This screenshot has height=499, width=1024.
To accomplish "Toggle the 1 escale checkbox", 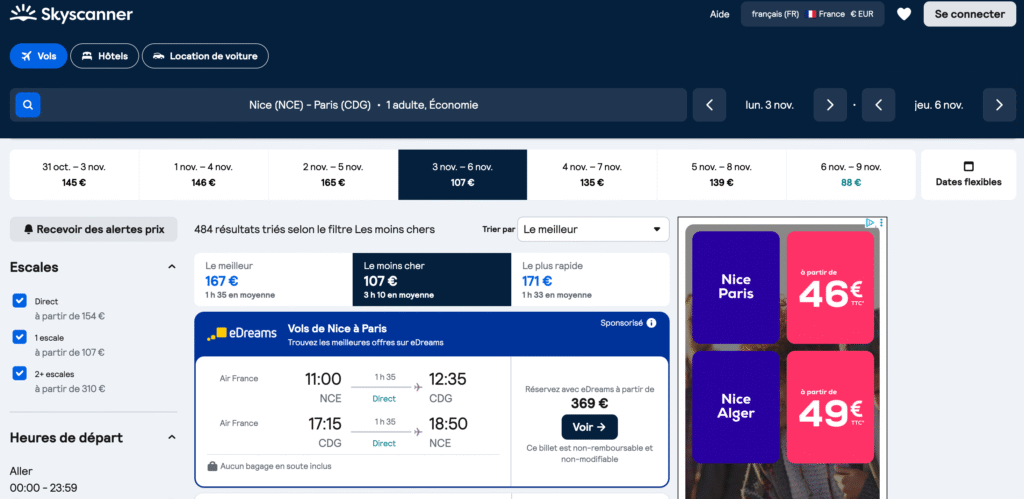I will click(x=20, y=338).
